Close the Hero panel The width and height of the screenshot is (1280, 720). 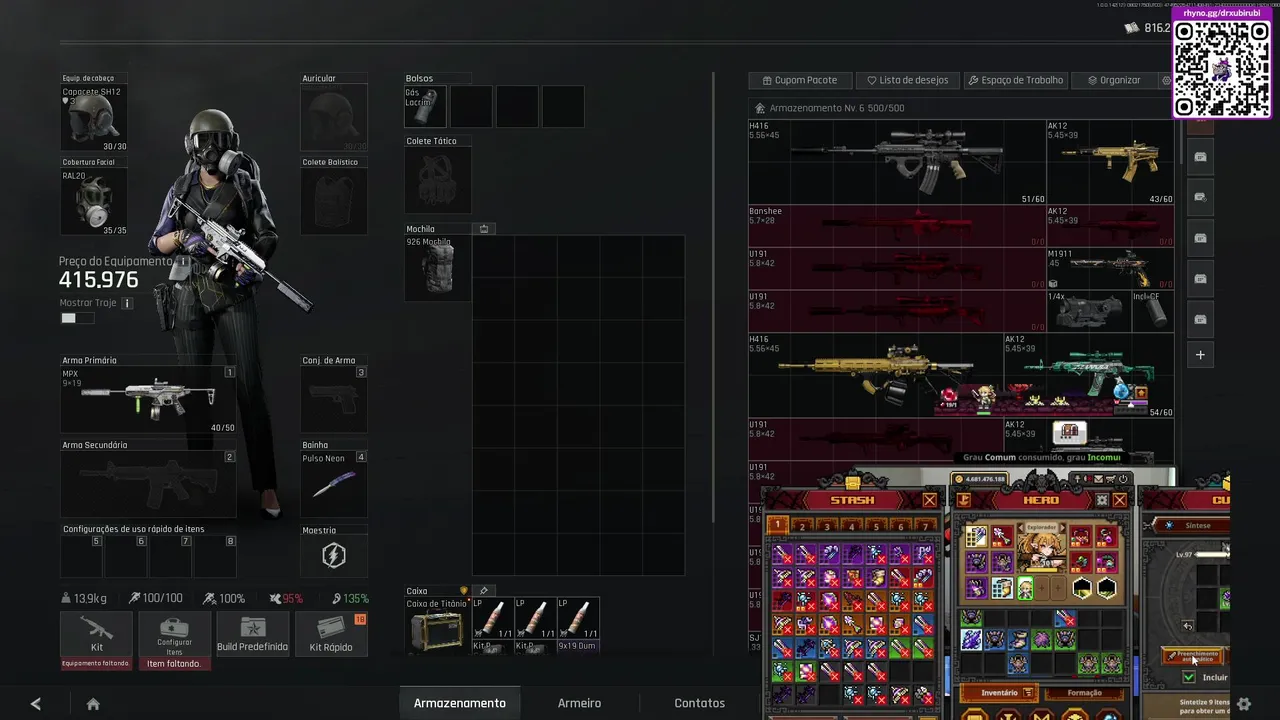click(x=1120, y=500)
